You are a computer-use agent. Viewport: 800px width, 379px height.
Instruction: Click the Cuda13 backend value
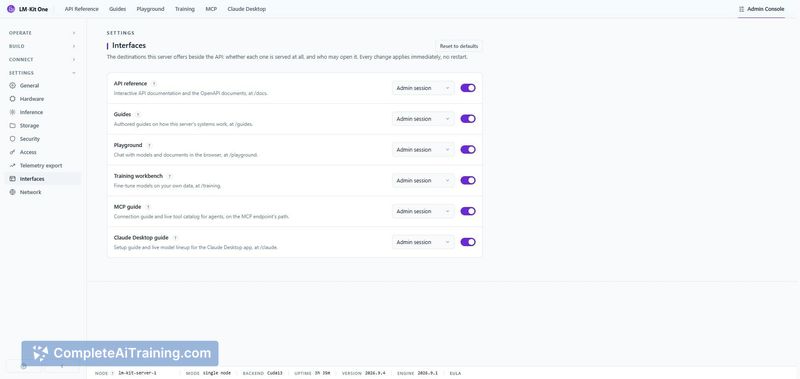point(274,373)
